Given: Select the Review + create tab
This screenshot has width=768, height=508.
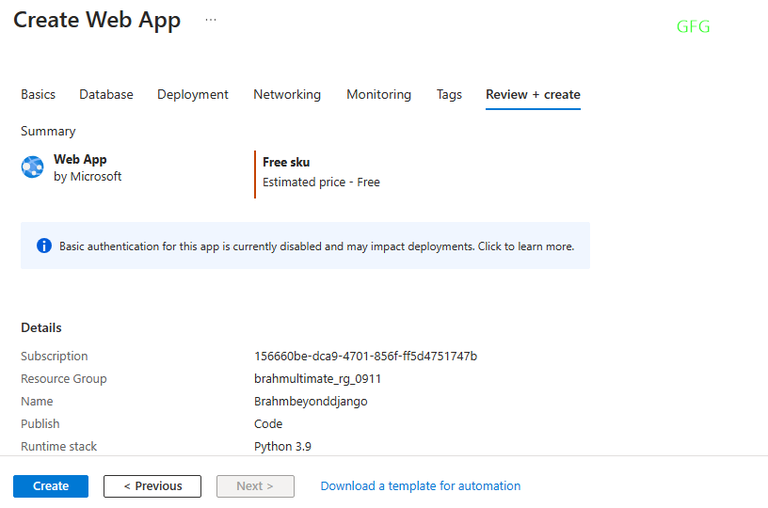Looking at the screenshot, I should [533, 94].
